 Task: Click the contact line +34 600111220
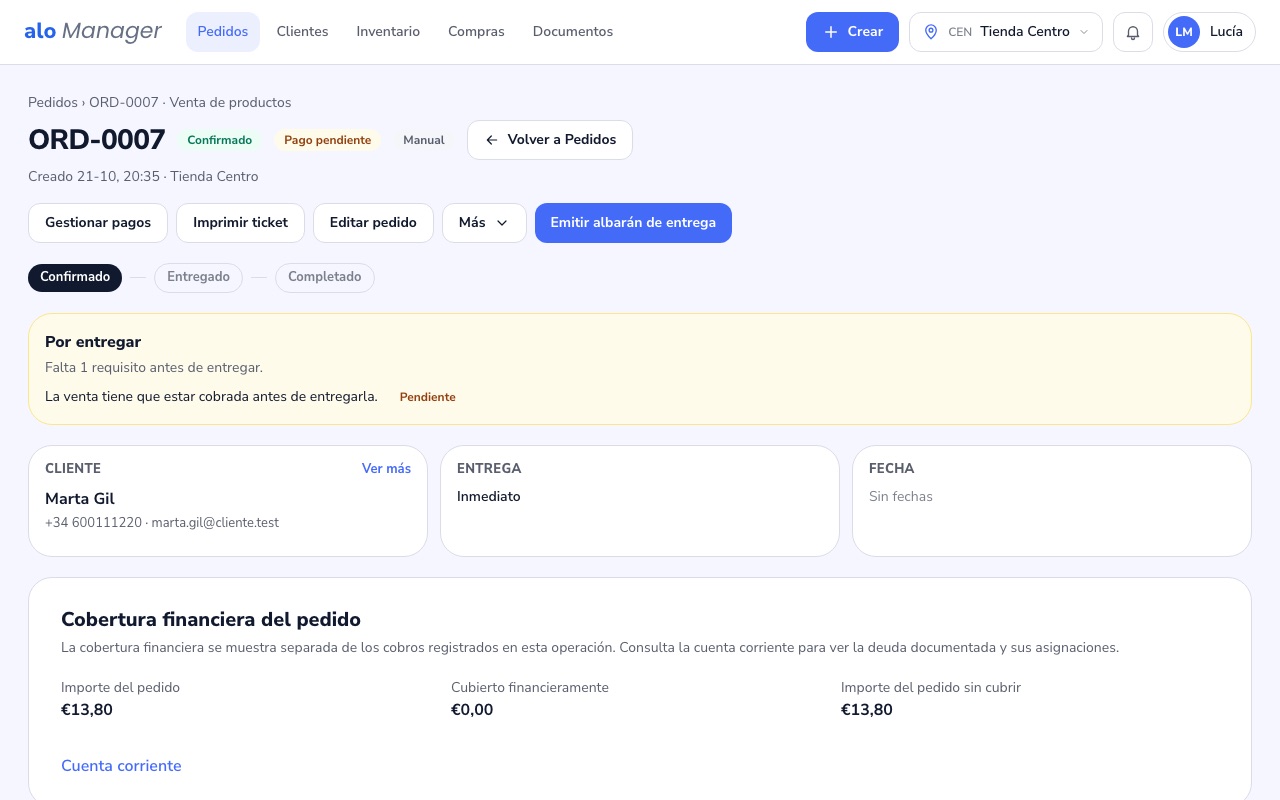[162, 523]
